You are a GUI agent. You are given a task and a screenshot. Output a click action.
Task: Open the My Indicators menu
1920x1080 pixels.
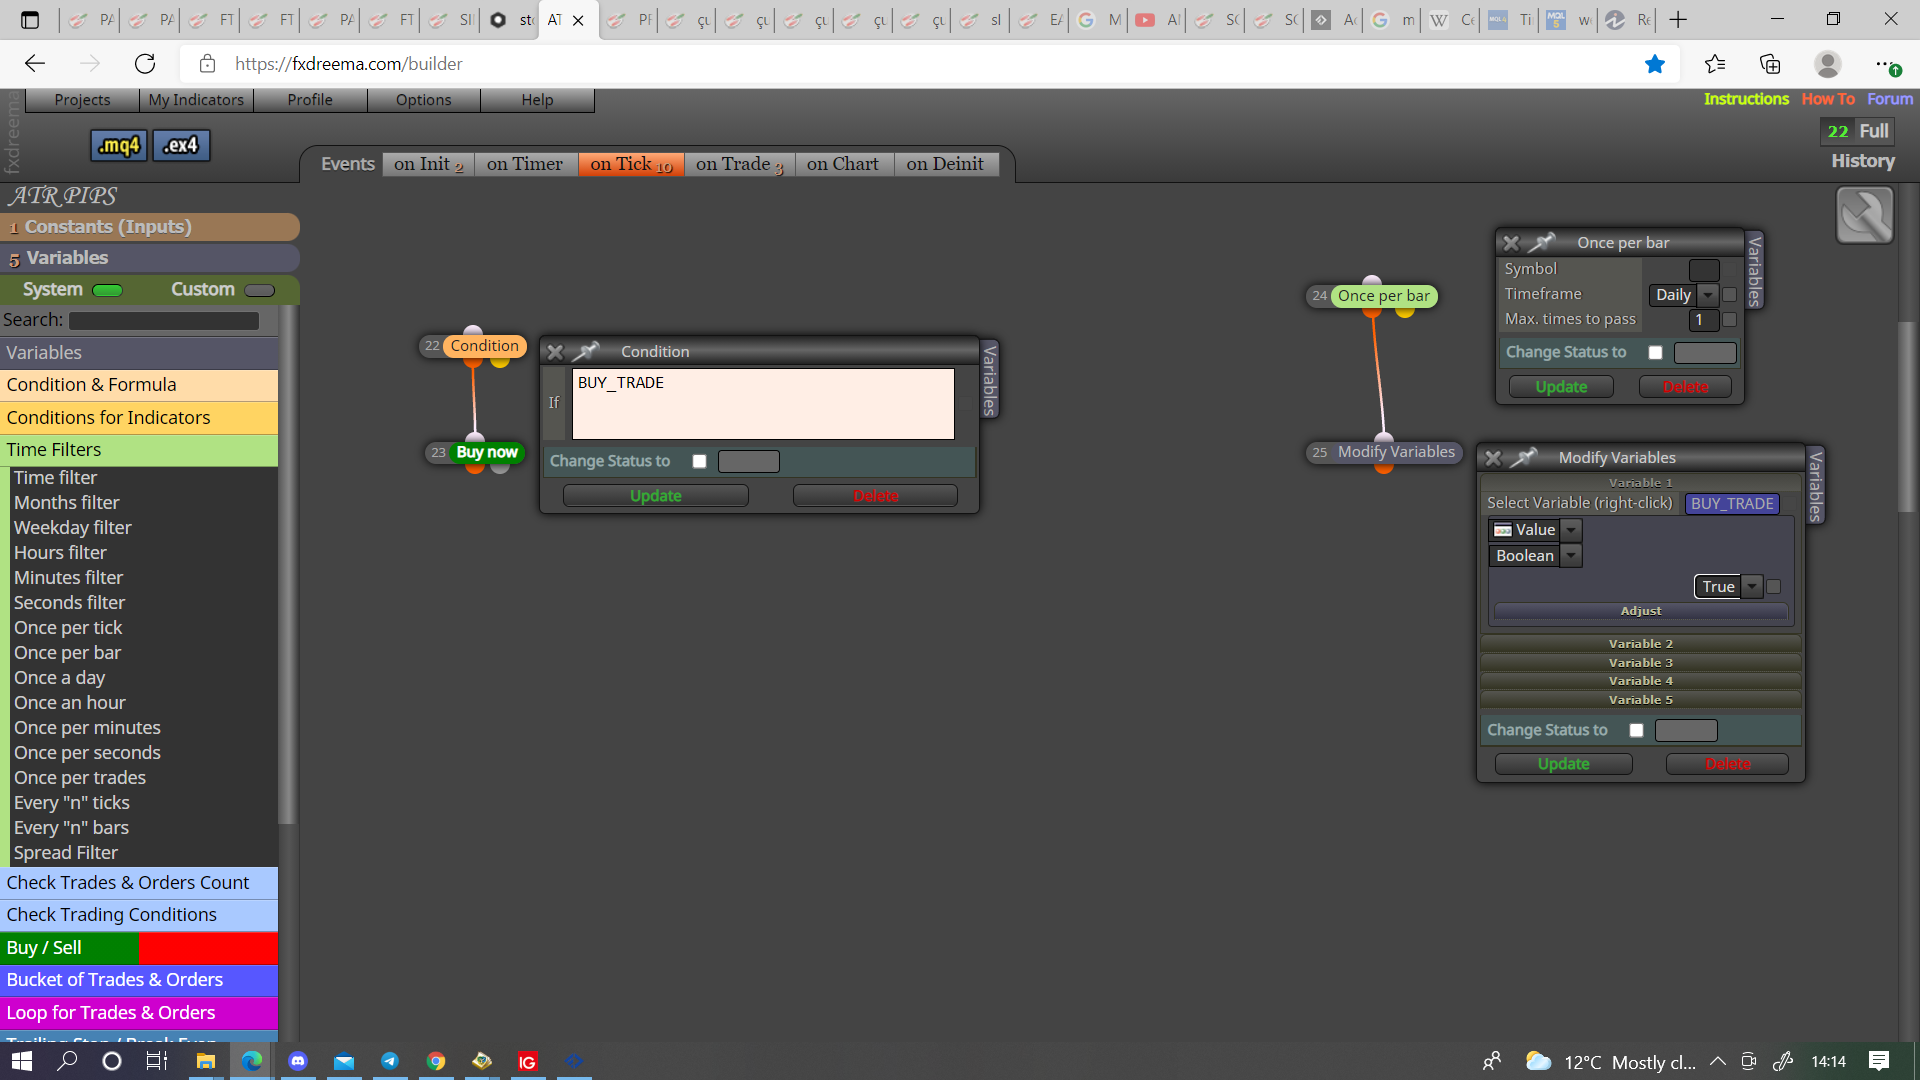(196, 100)
